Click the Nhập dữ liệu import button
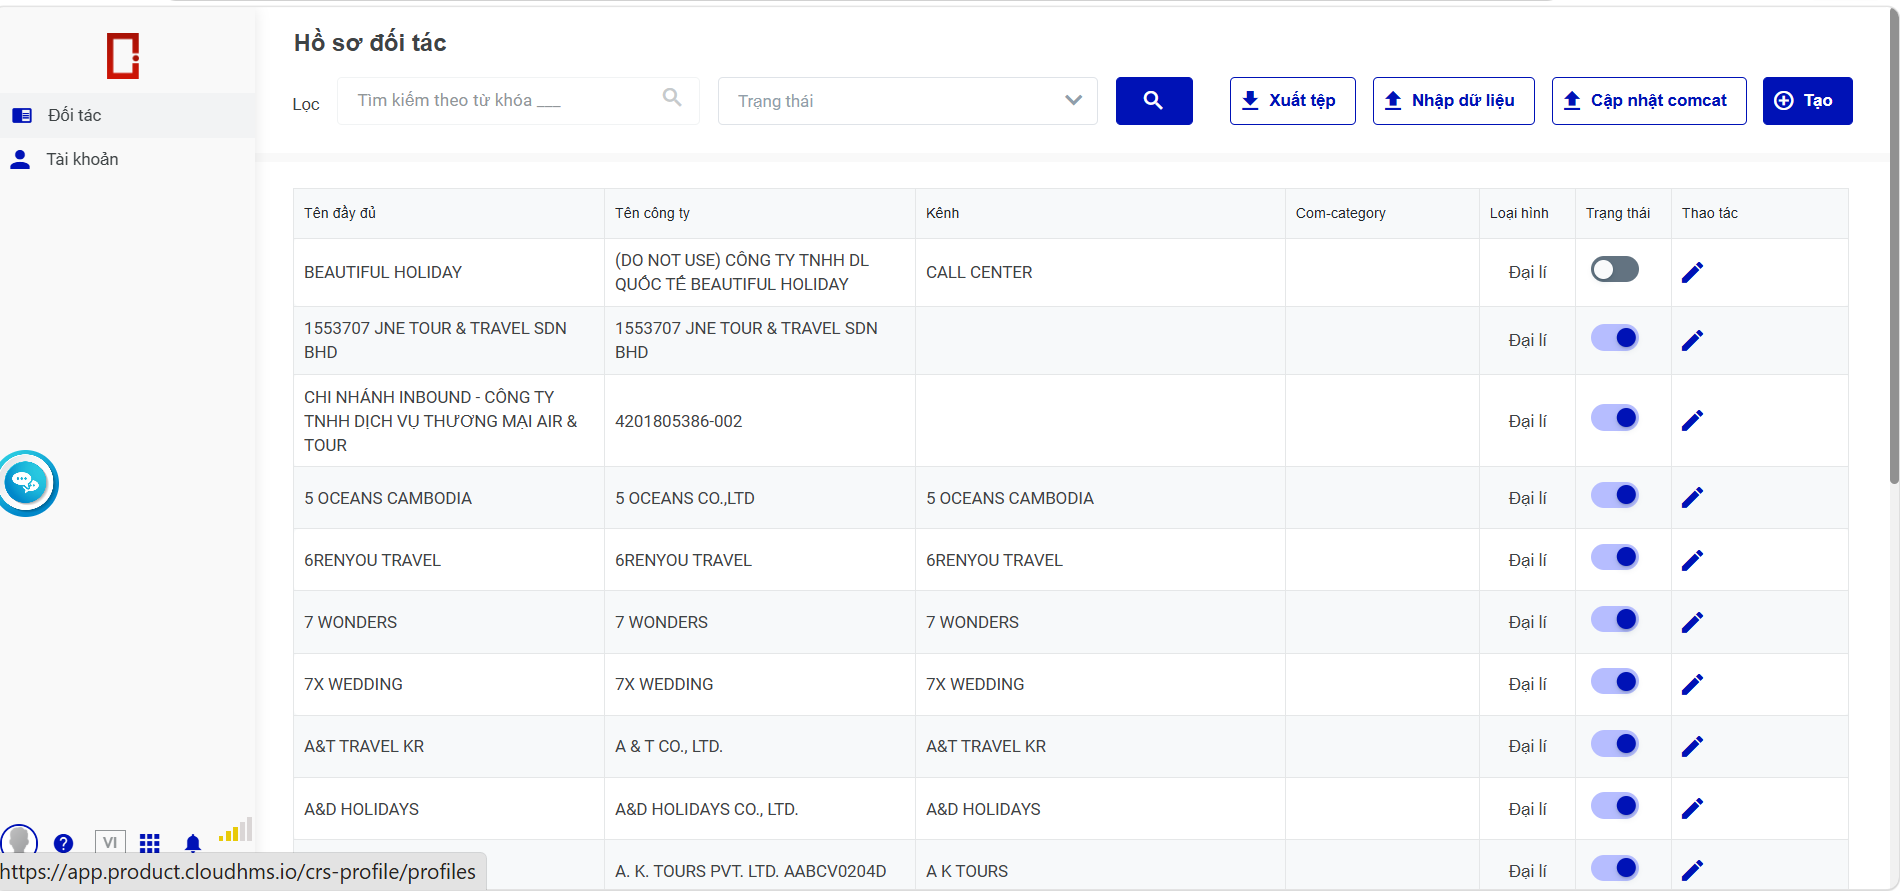This screenshot has width=1904, height=895. pyautogui.click(x=1454, y=101)
